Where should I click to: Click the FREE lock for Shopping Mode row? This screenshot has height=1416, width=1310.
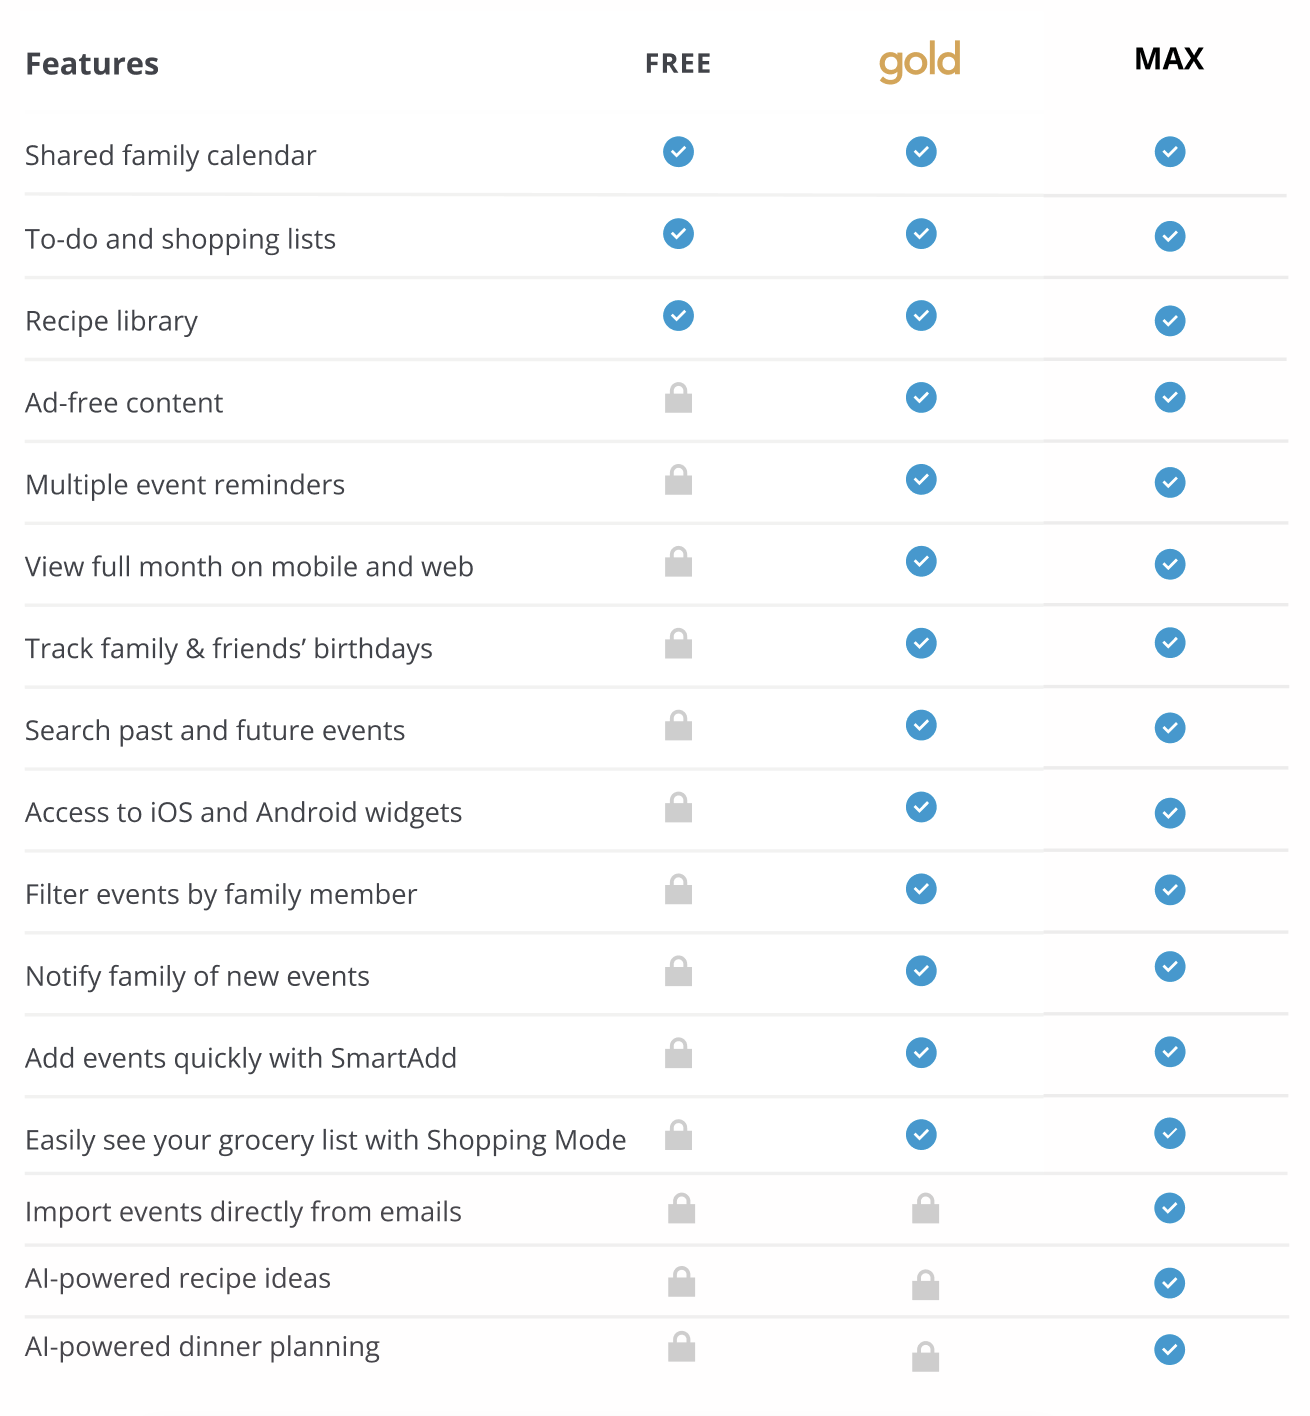[678, 1135]
